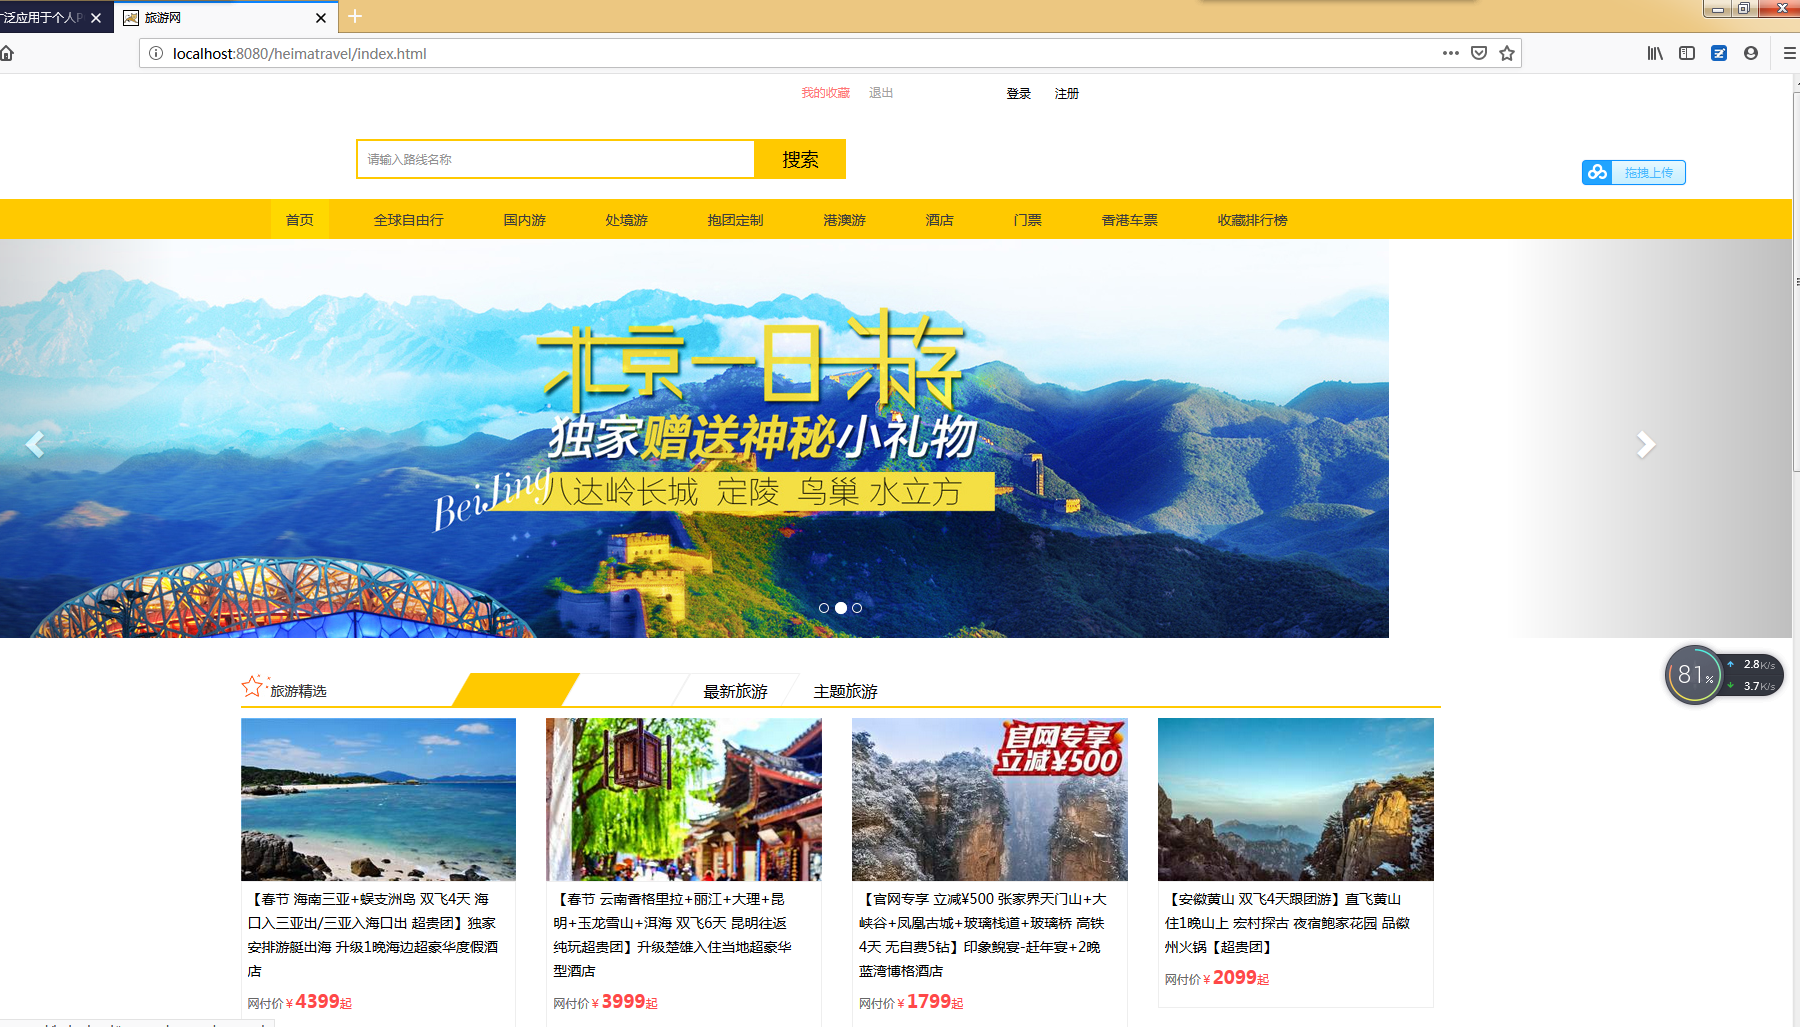Click the 3999 price text
1800x1027 pixels.
point(624,1002)
